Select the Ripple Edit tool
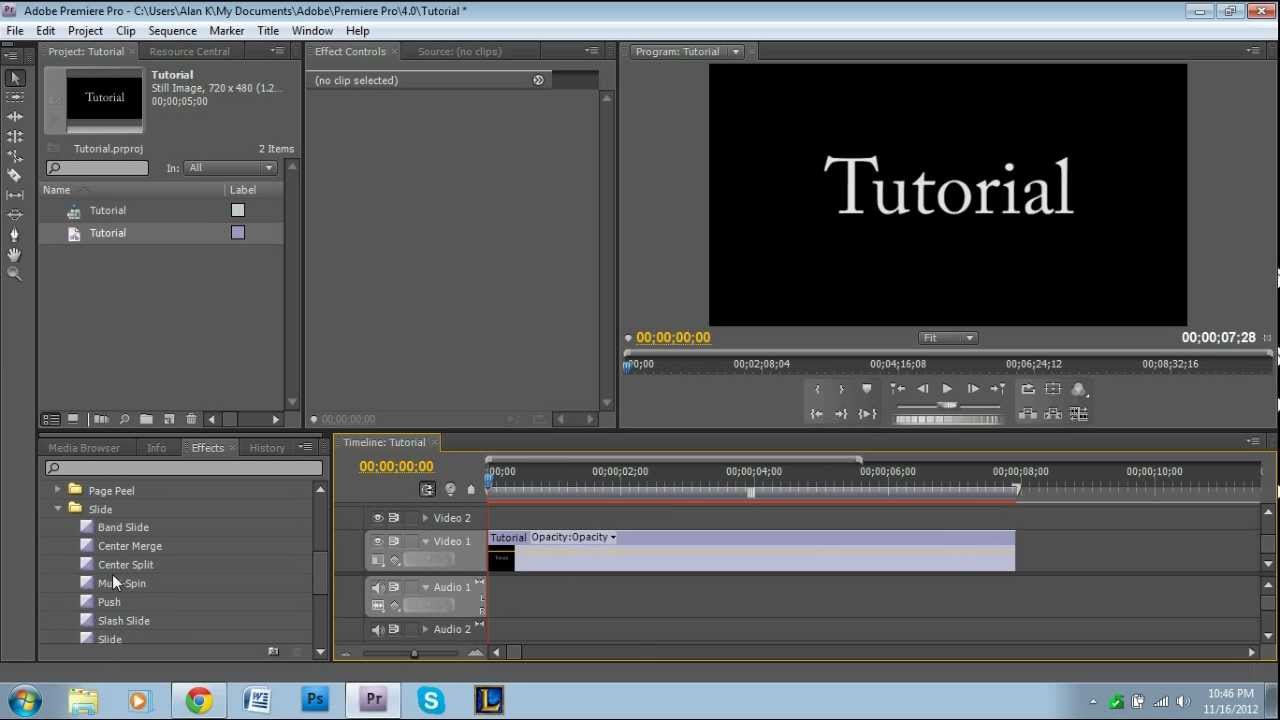The width and height of the screenshot is (1280, 720). coord(15,117)
